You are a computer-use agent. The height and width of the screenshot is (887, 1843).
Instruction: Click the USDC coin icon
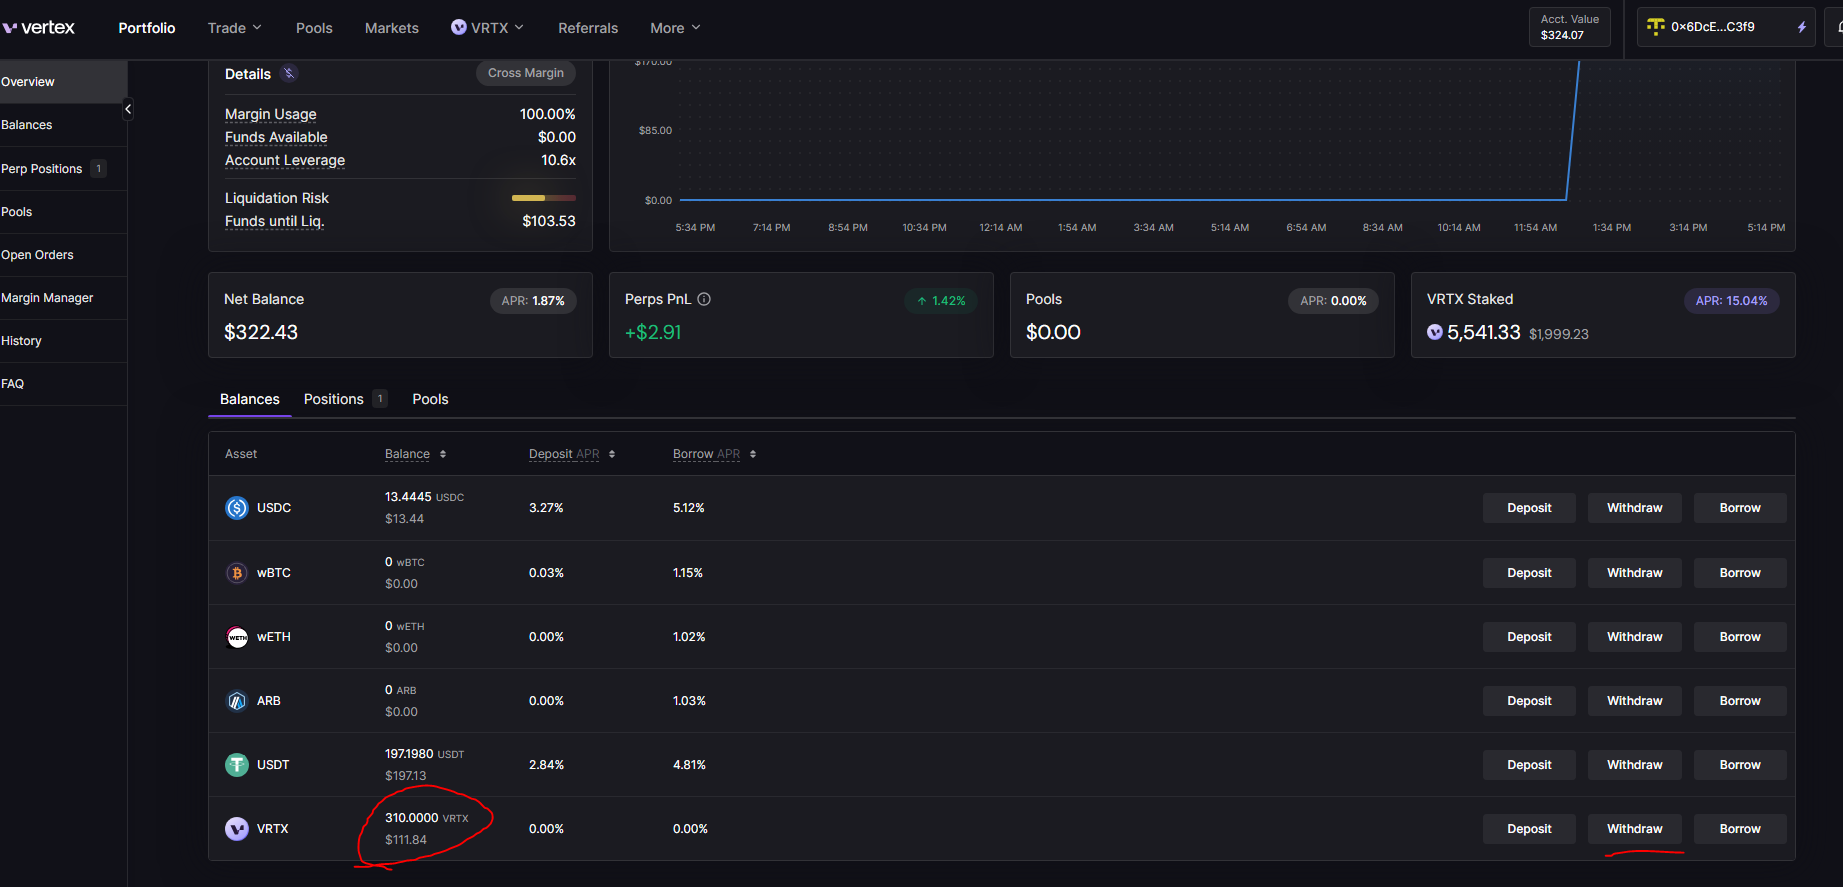tap(237, 508)
